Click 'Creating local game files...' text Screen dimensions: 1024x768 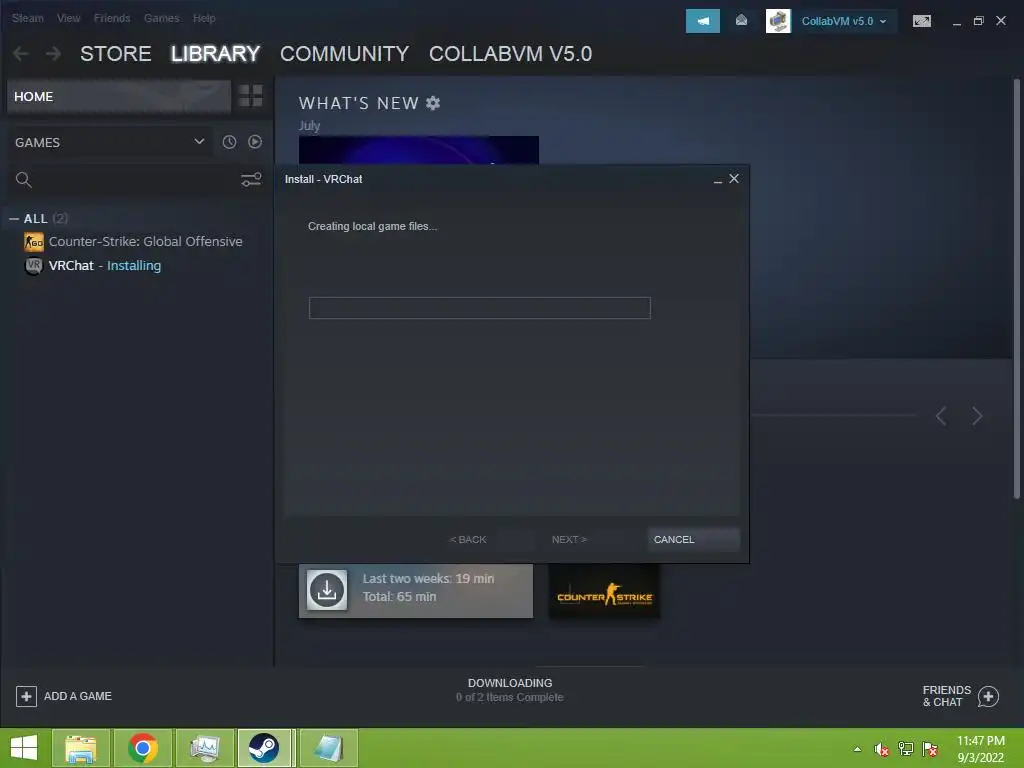372,226
